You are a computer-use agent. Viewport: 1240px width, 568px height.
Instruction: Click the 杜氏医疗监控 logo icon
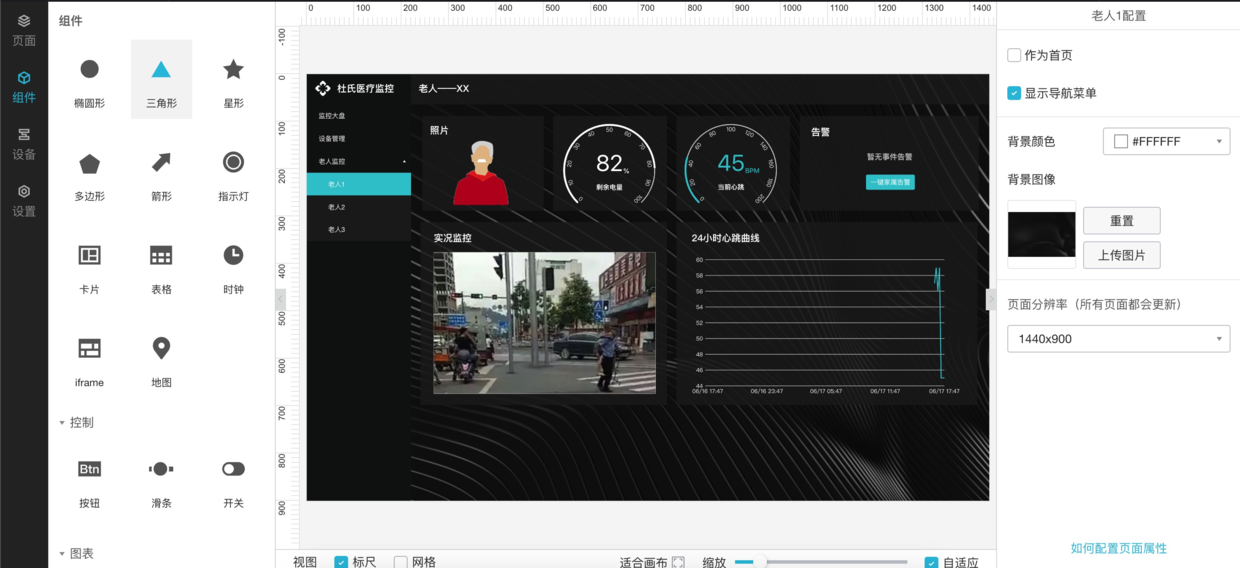pos(323,88)
